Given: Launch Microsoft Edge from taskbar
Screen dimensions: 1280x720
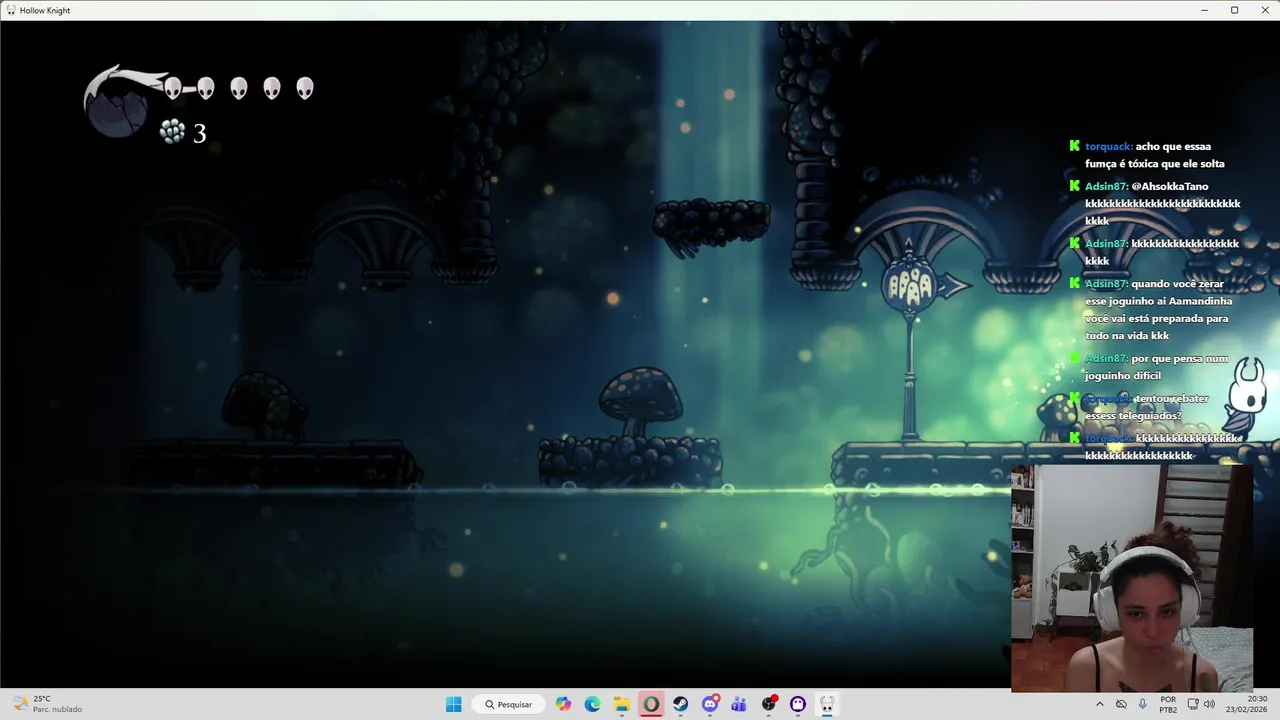Looking at the screenshot, I should tap(592, 704).
